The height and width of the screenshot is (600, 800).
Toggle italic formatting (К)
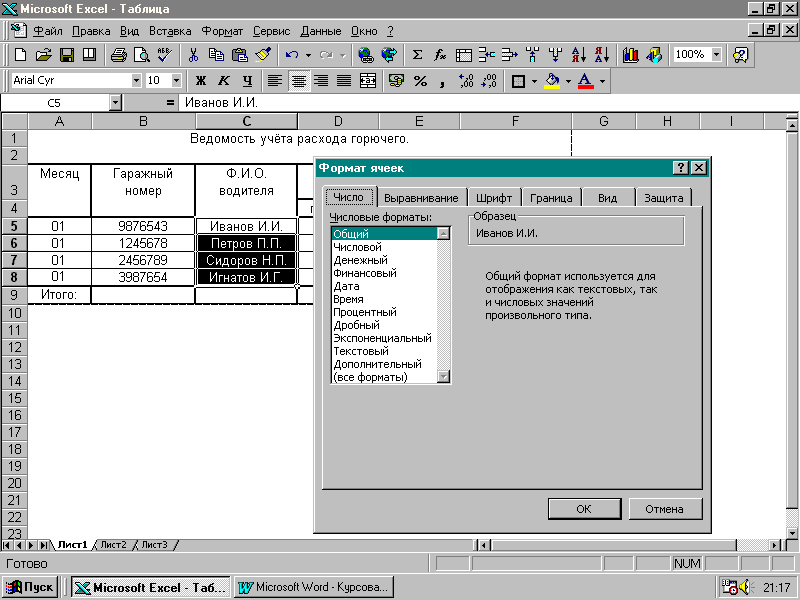tap(223, 80)
